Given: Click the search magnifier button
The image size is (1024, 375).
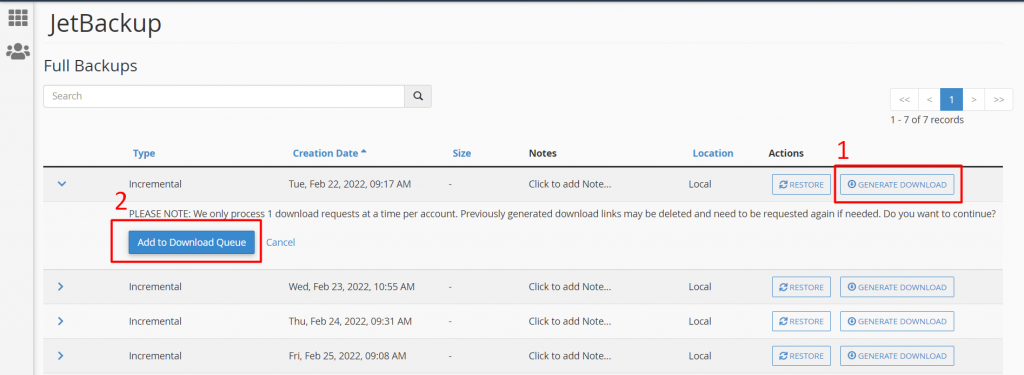Looking at the screenshot, I should pos(418,96).
